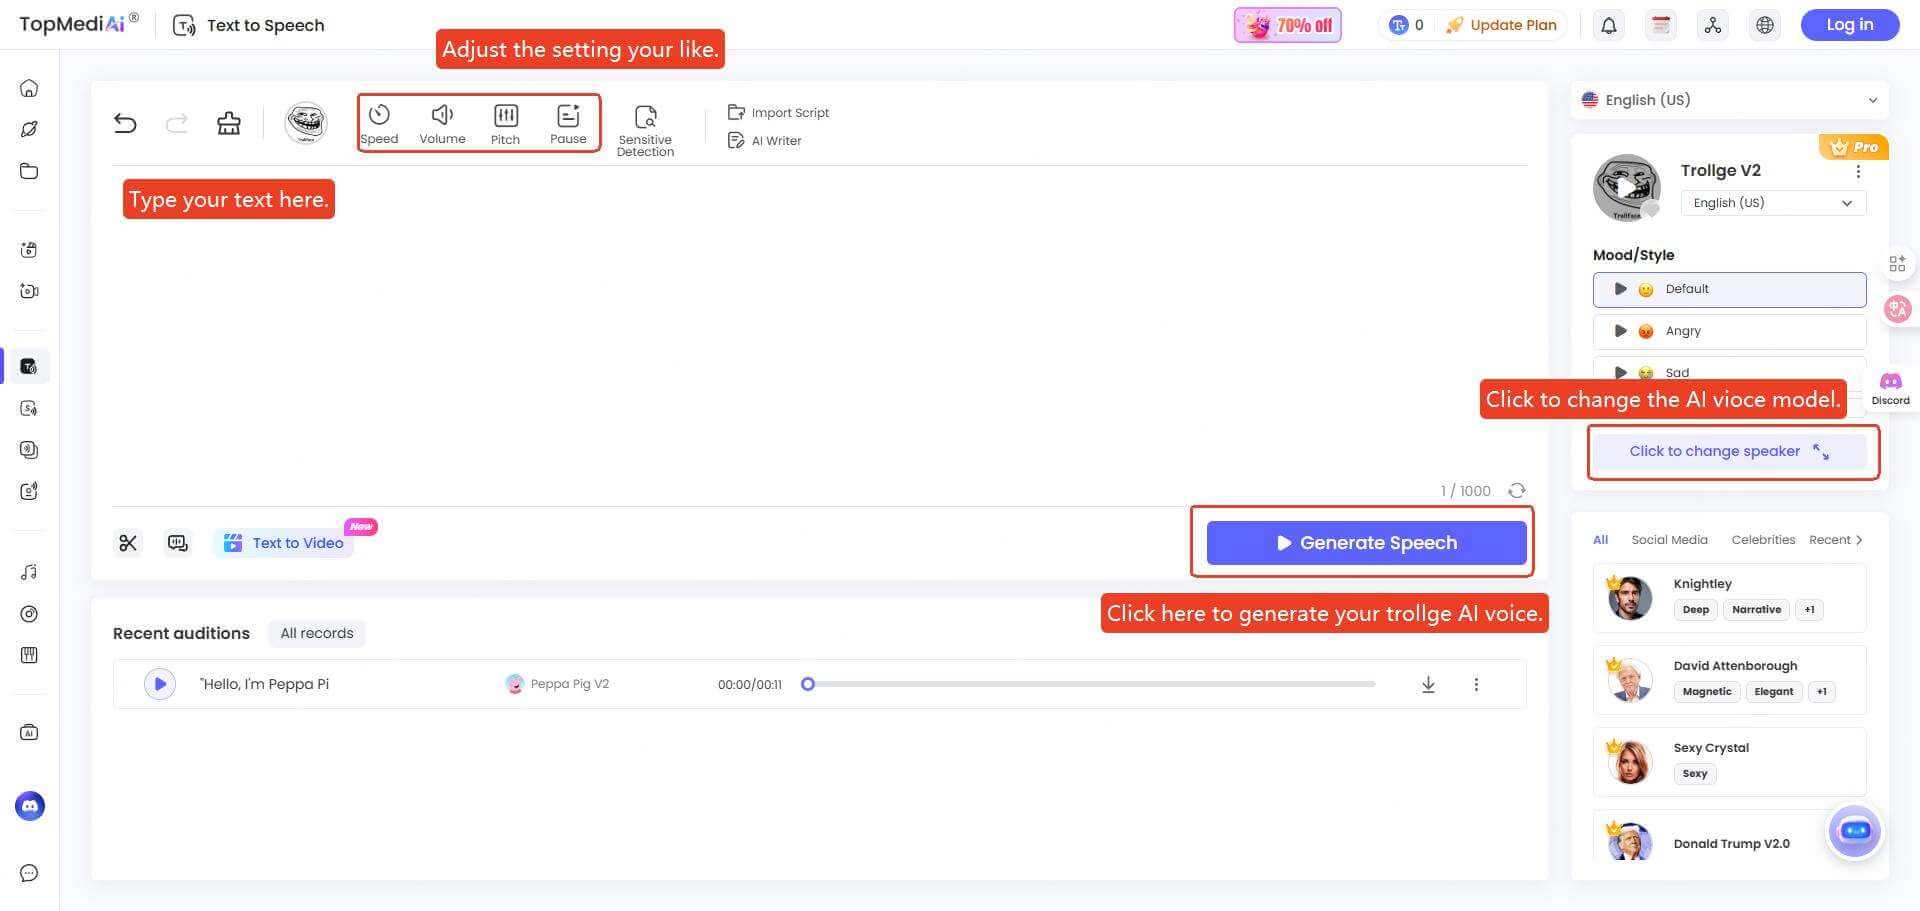Click the undo arrow in the editor toolbar
Image resolution: width=1920 pixels, height=911 pixels.
click(125, 122)
